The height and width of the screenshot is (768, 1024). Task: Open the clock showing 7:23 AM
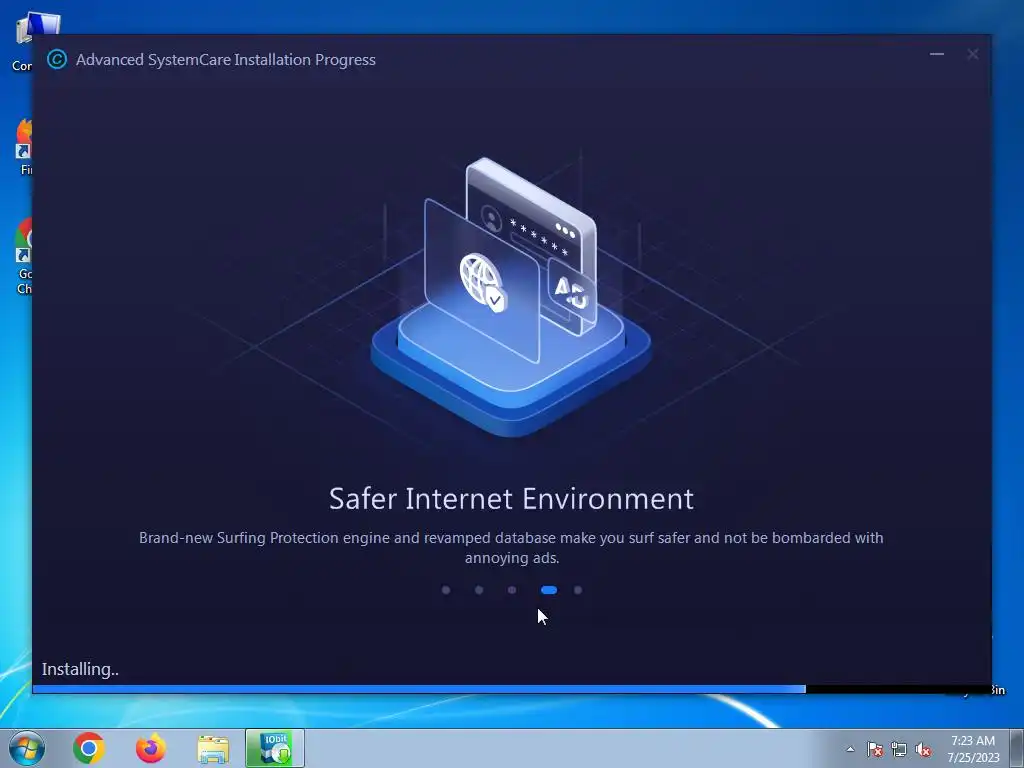click(x=973, y=748)
